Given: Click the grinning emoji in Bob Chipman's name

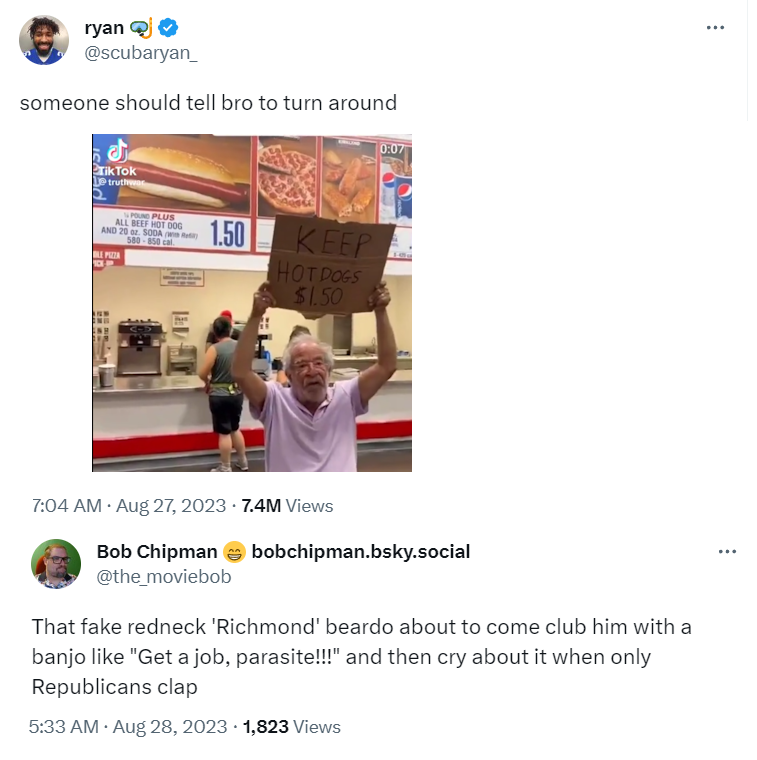Looking at the screenshot, I should tap(234, 552).
